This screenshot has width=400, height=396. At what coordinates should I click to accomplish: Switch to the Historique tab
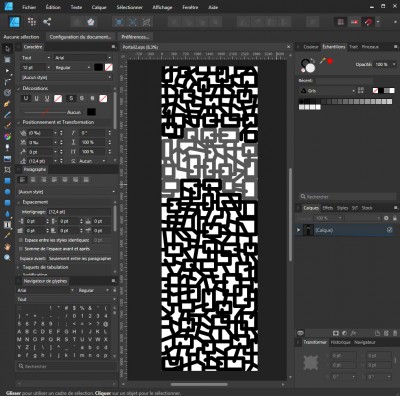point(340,342)
